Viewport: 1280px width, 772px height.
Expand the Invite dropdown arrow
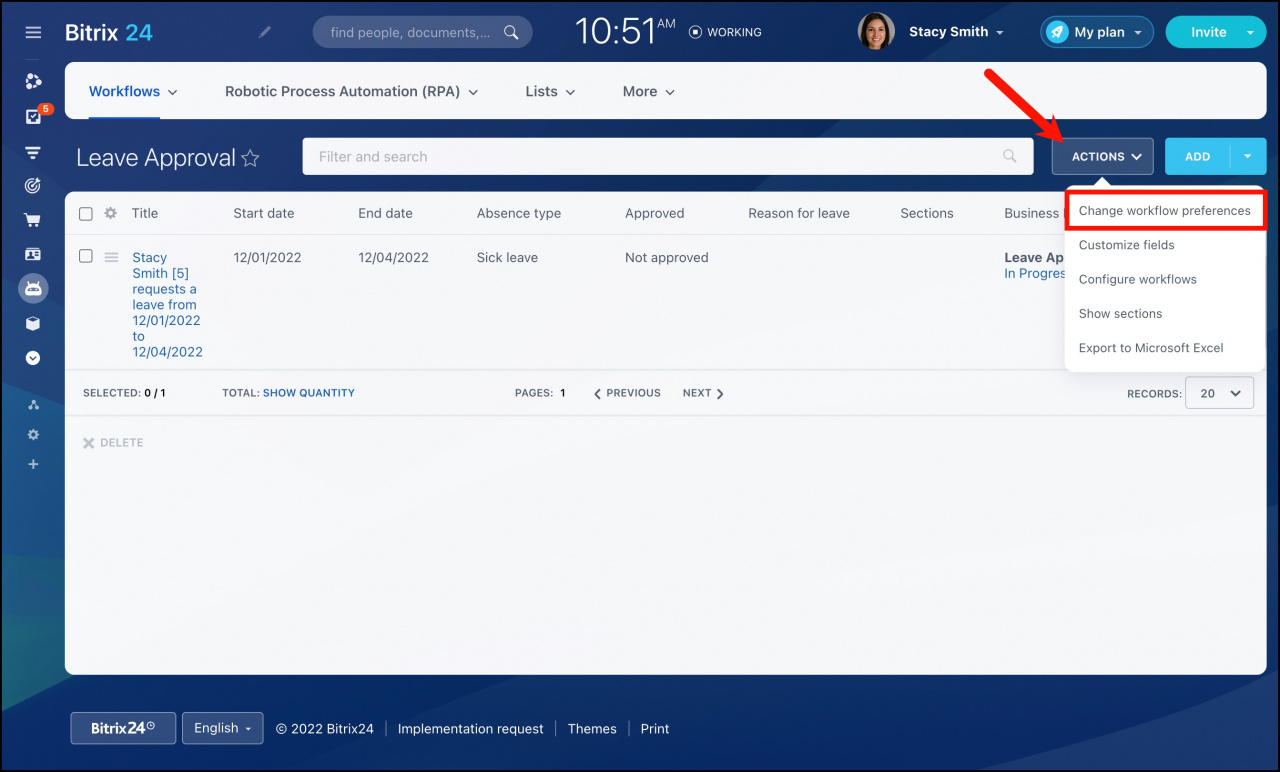tap(1250, 32)
